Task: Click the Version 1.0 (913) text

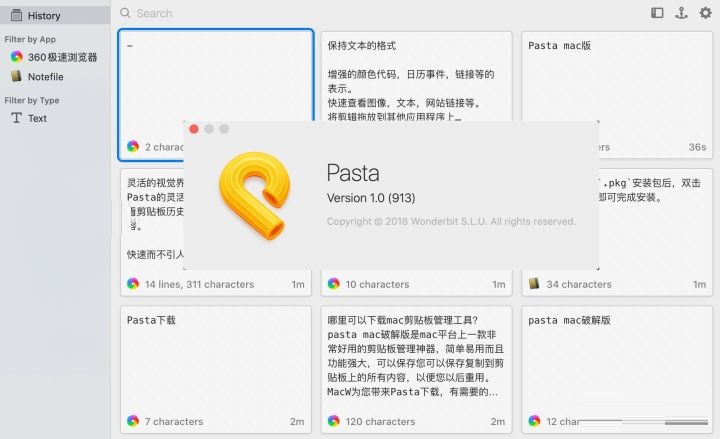Action: (x=371, y=198)
